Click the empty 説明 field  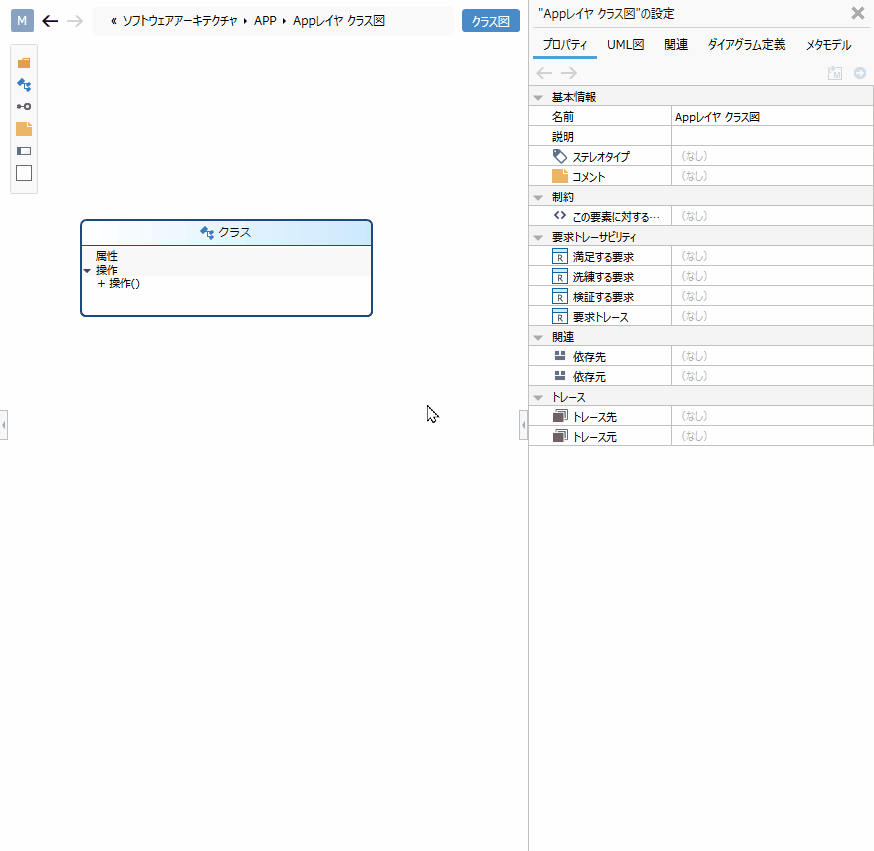tap(772, 137)
